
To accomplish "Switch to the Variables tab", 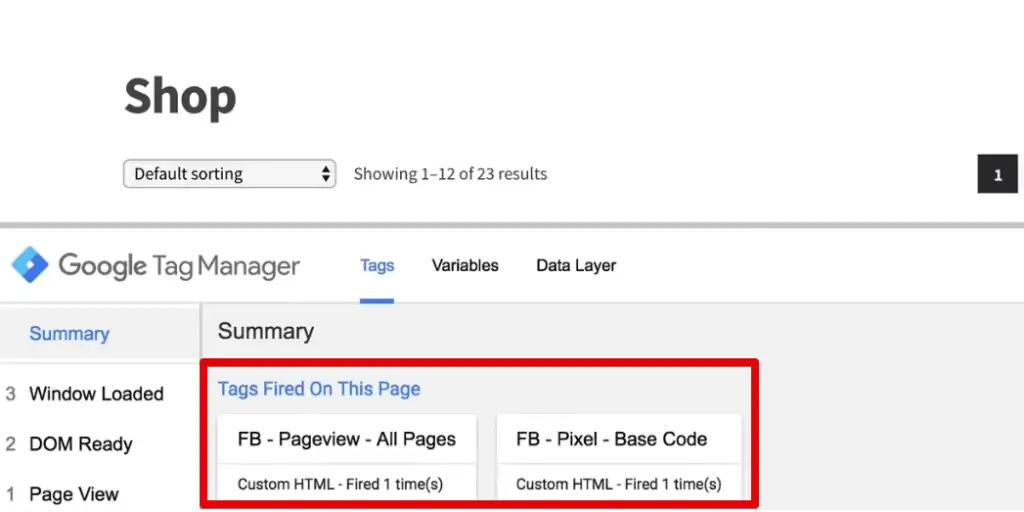I will coord(465,265).
